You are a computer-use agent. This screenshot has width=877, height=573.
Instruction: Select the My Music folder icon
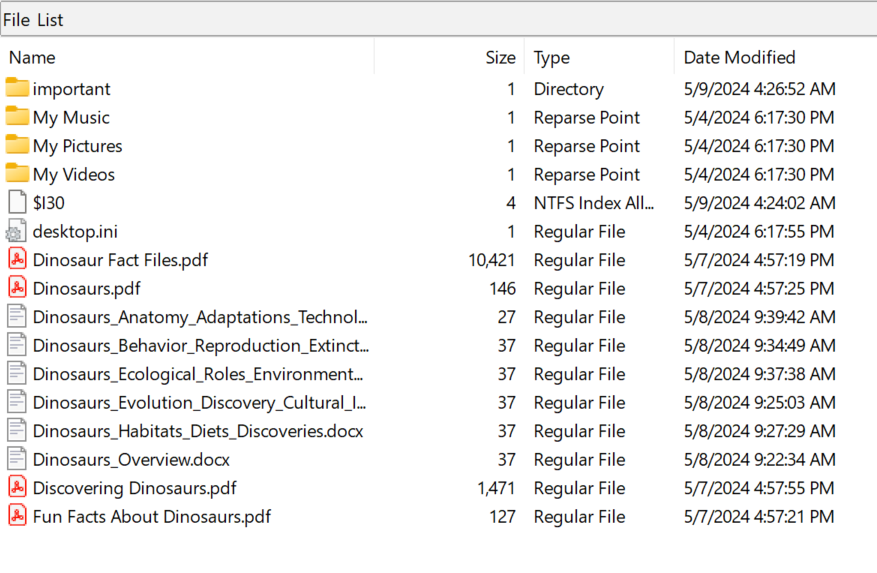point(17,117)
